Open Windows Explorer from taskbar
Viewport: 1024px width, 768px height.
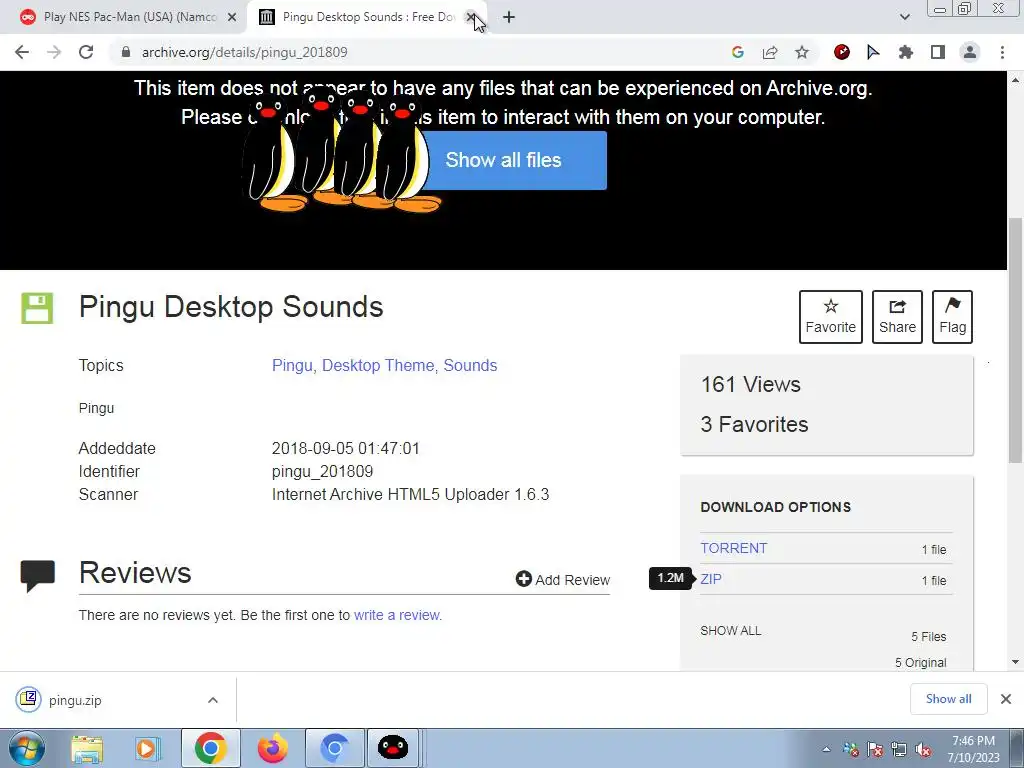point(87,749)
